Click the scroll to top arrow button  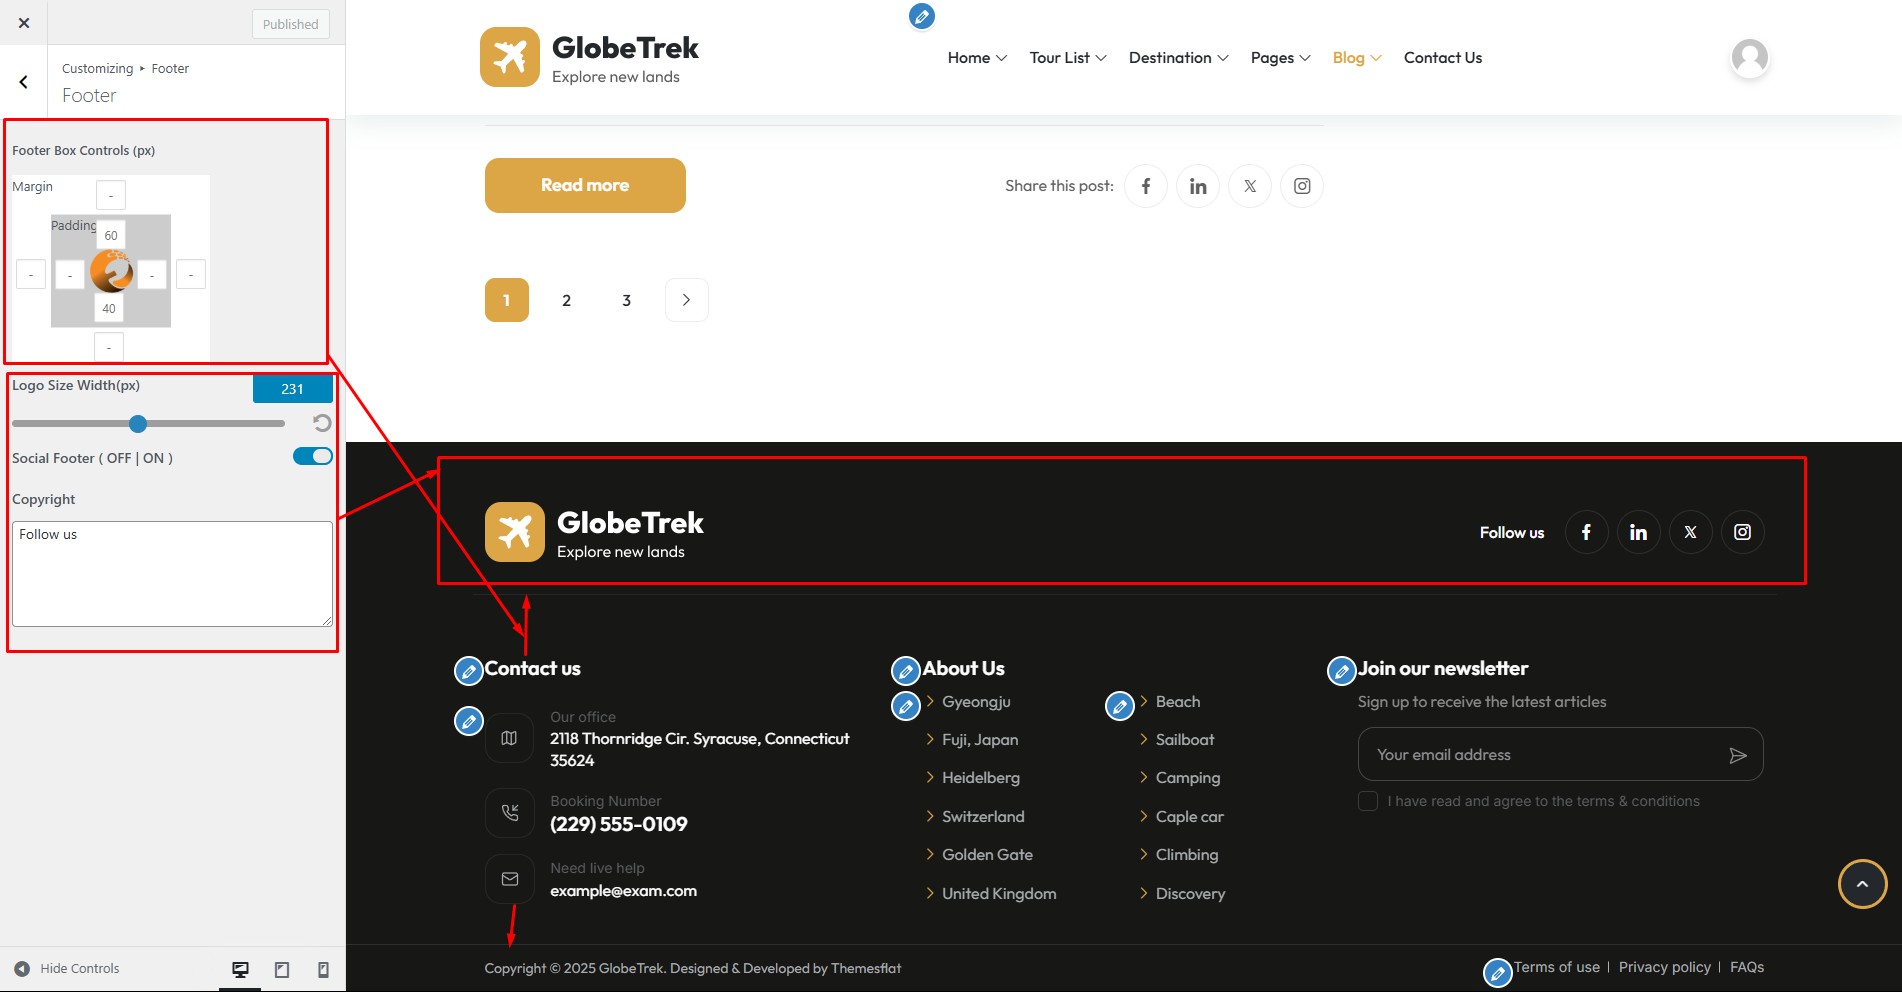pyautogui.click(x=1862, y=884)
